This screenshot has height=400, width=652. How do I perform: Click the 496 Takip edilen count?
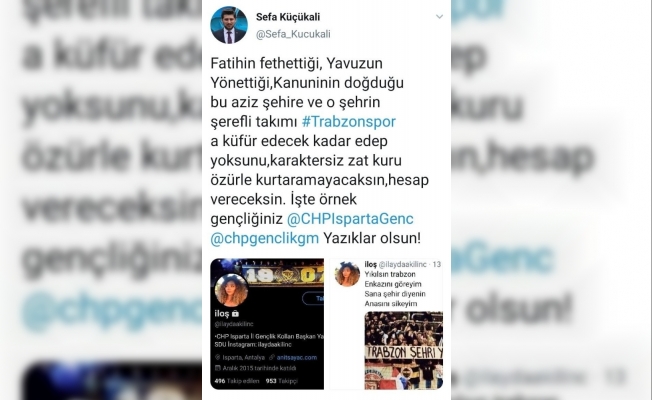pyautogui.click(x=237, y=381)
